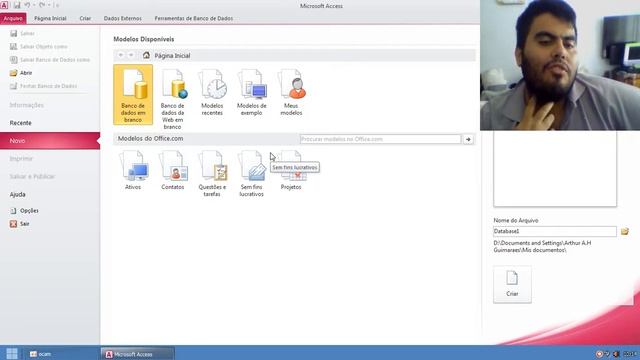
Task: Open the Projetos template category
Action: tap(291, 170)
